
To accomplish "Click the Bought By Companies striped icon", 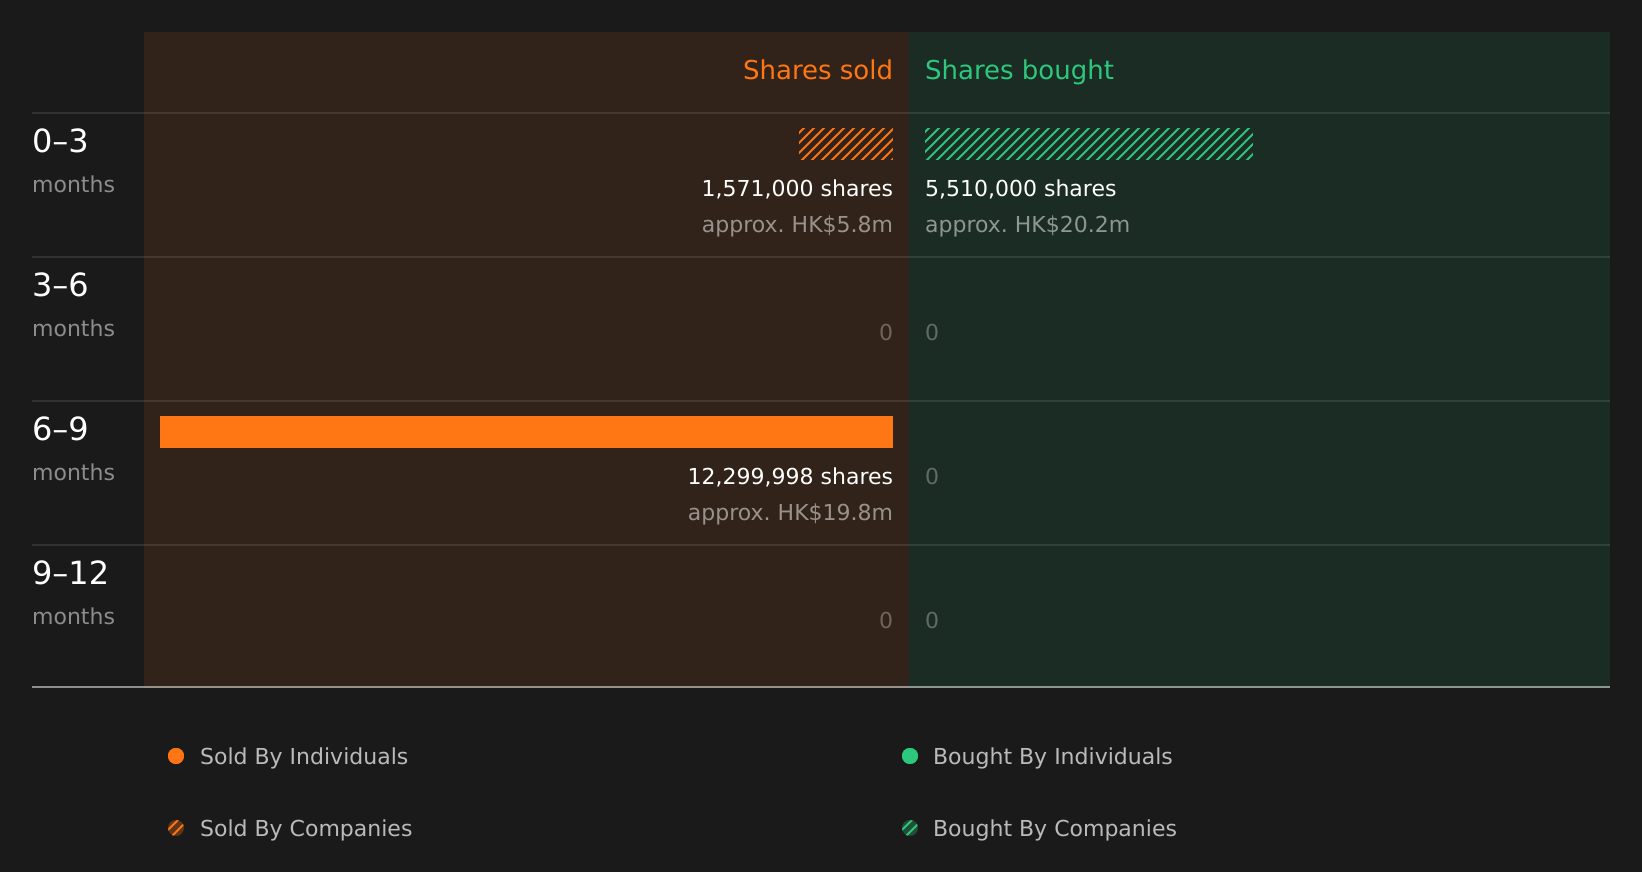I will [x=910, y=828].
